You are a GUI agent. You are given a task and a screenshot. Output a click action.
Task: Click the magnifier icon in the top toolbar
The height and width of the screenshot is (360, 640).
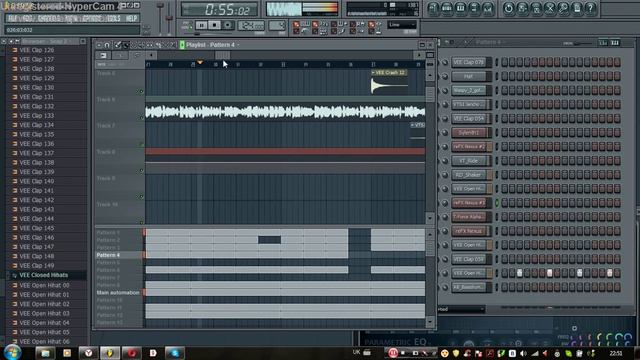pos(564,8)
